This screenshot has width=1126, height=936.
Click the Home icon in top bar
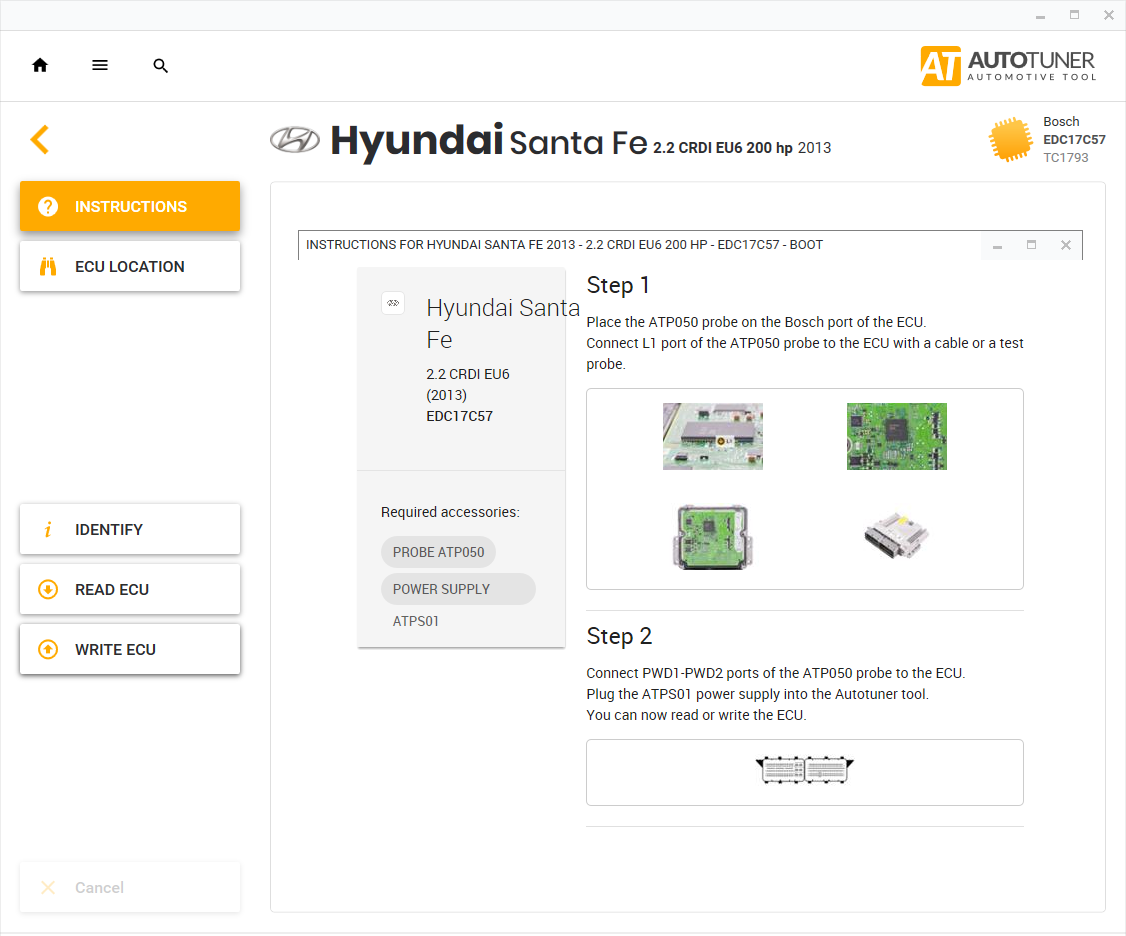coord(40,66)
